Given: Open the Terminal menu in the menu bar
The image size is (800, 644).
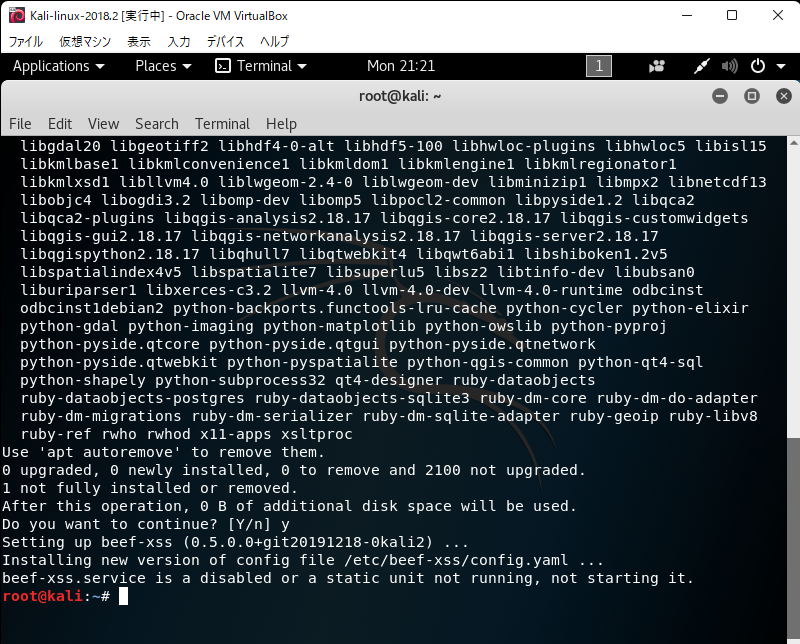Looking at the screenshot, I should click(222, 124).
